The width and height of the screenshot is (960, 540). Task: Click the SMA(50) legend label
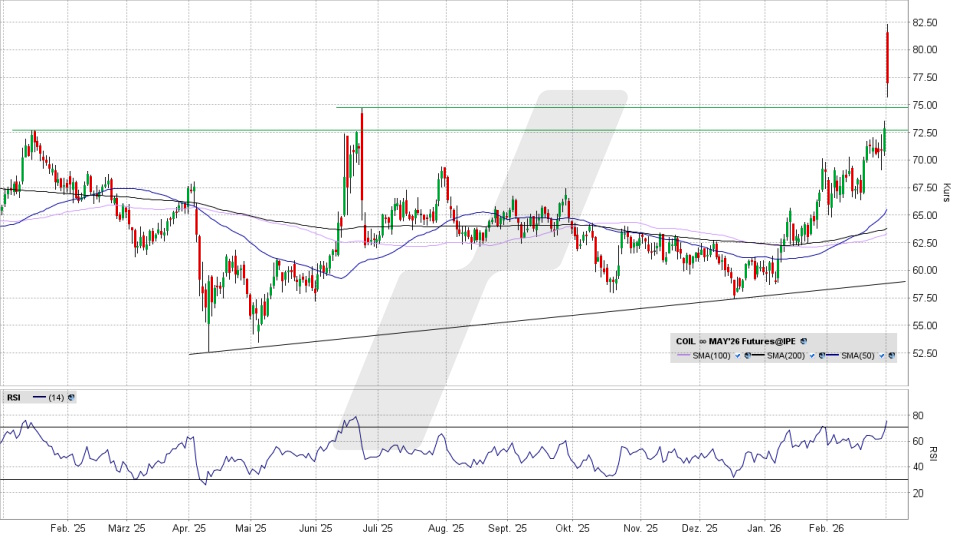(858, 356)
